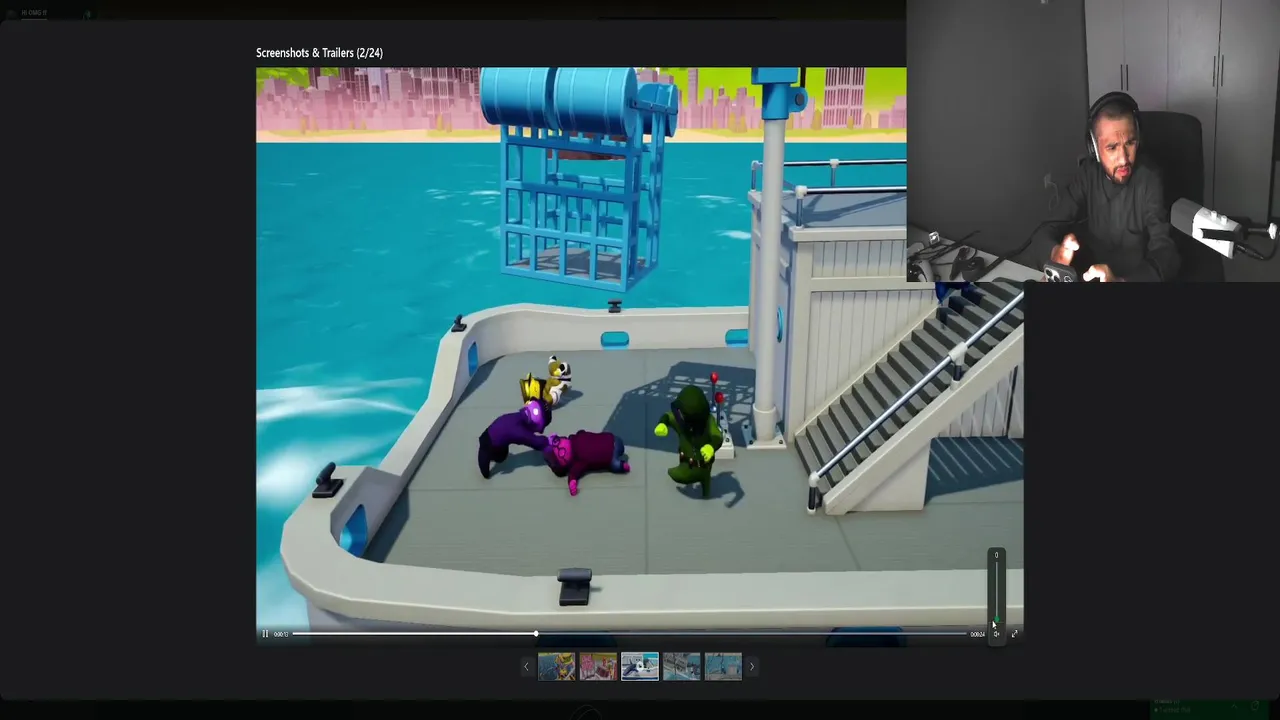Click the total duration label on player
This screenshot has width=1280, height=720.
pos(977,634)
